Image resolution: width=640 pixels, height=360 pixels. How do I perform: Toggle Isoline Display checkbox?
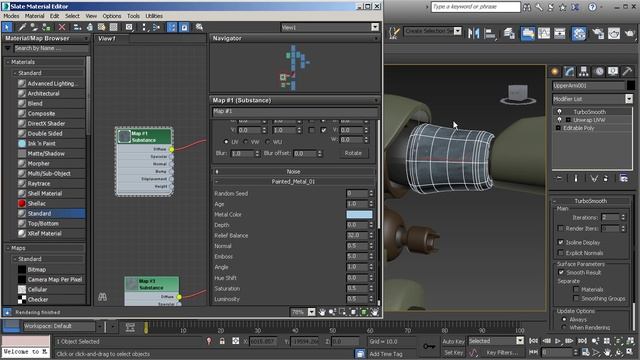[x=560, y=242]
